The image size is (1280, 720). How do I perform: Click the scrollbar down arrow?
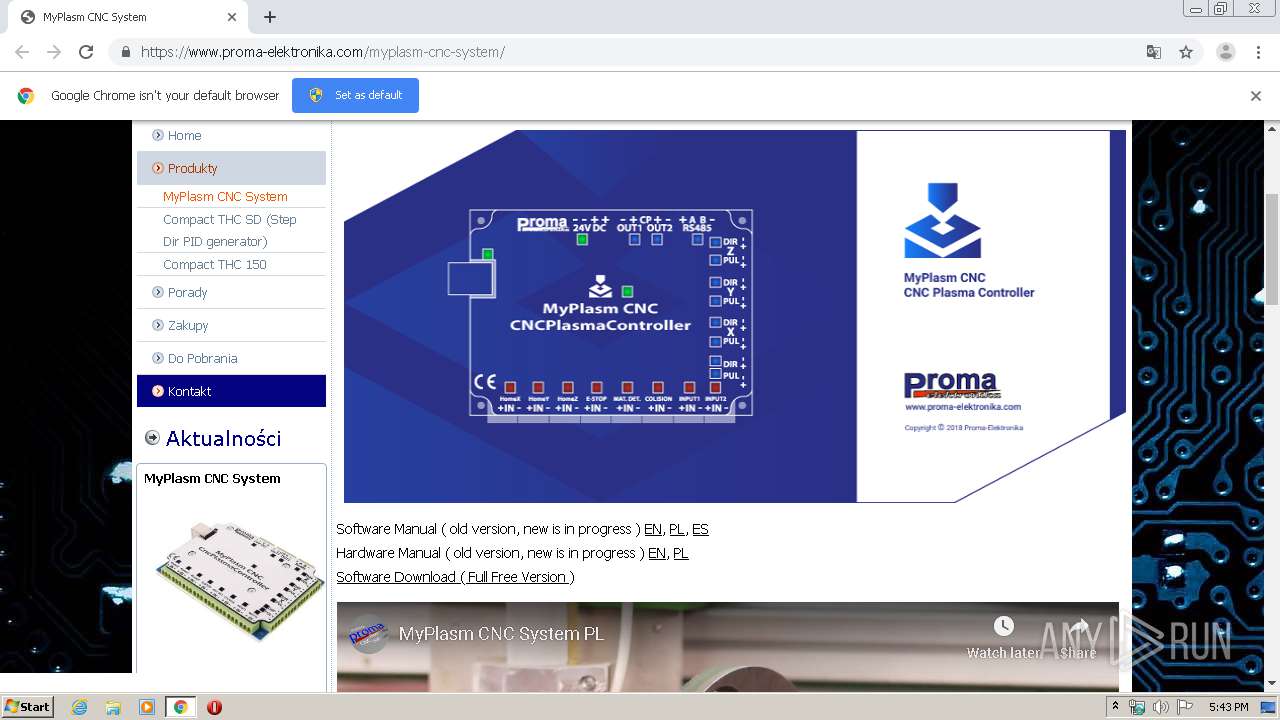click(1272, 684)
